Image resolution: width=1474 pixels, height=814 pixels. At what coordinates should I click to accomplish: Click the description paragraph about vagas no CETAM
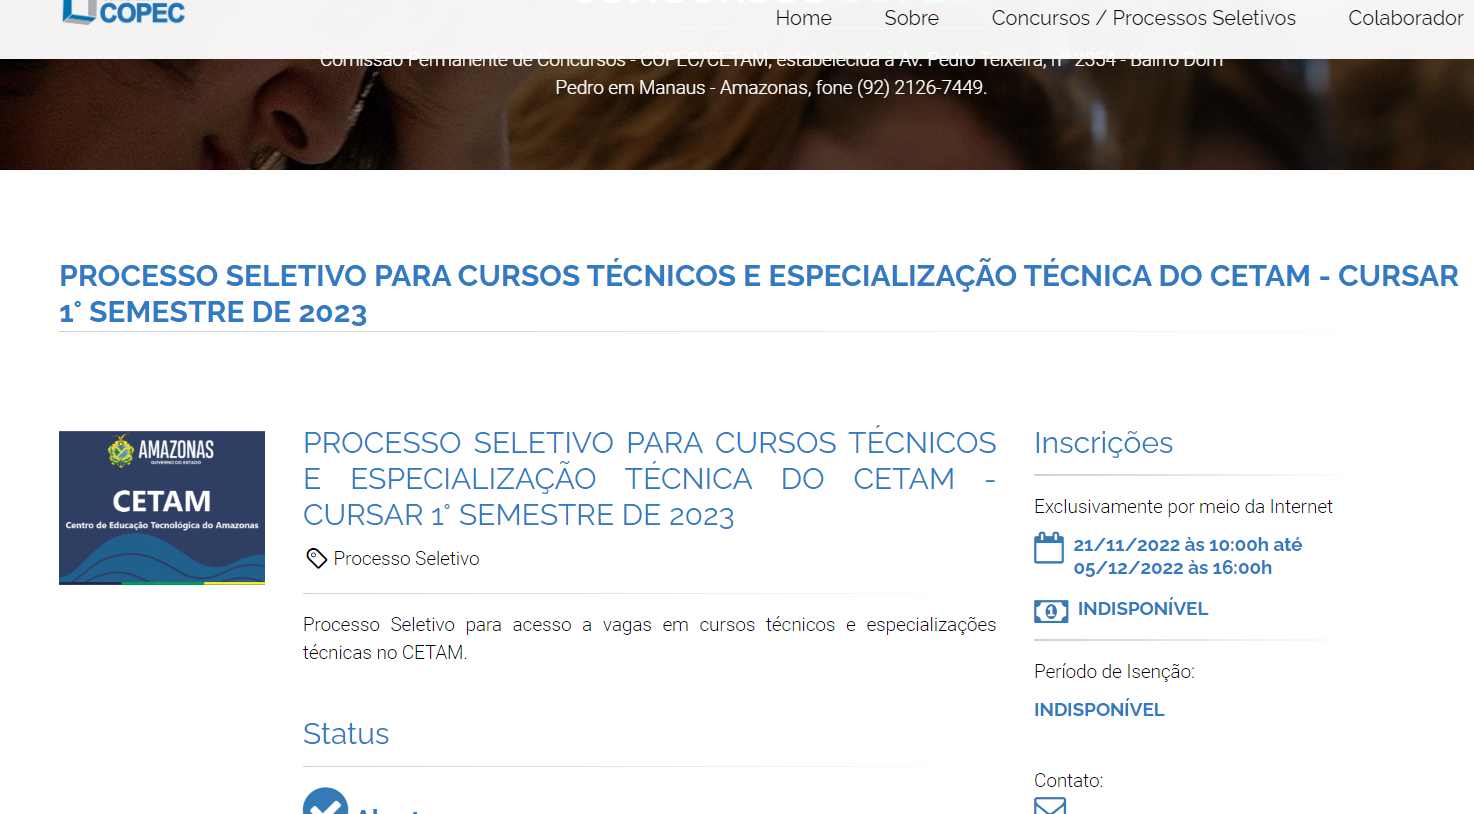tap(650, 638)
